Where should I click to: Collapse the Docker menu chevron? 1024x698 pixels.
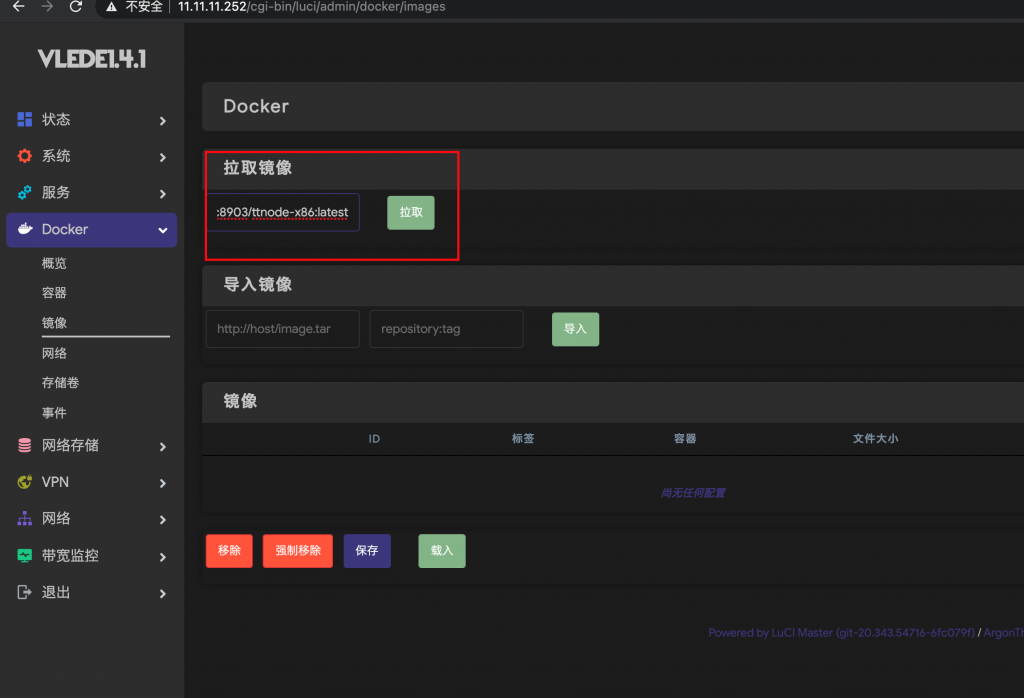[x=163, y=230]
